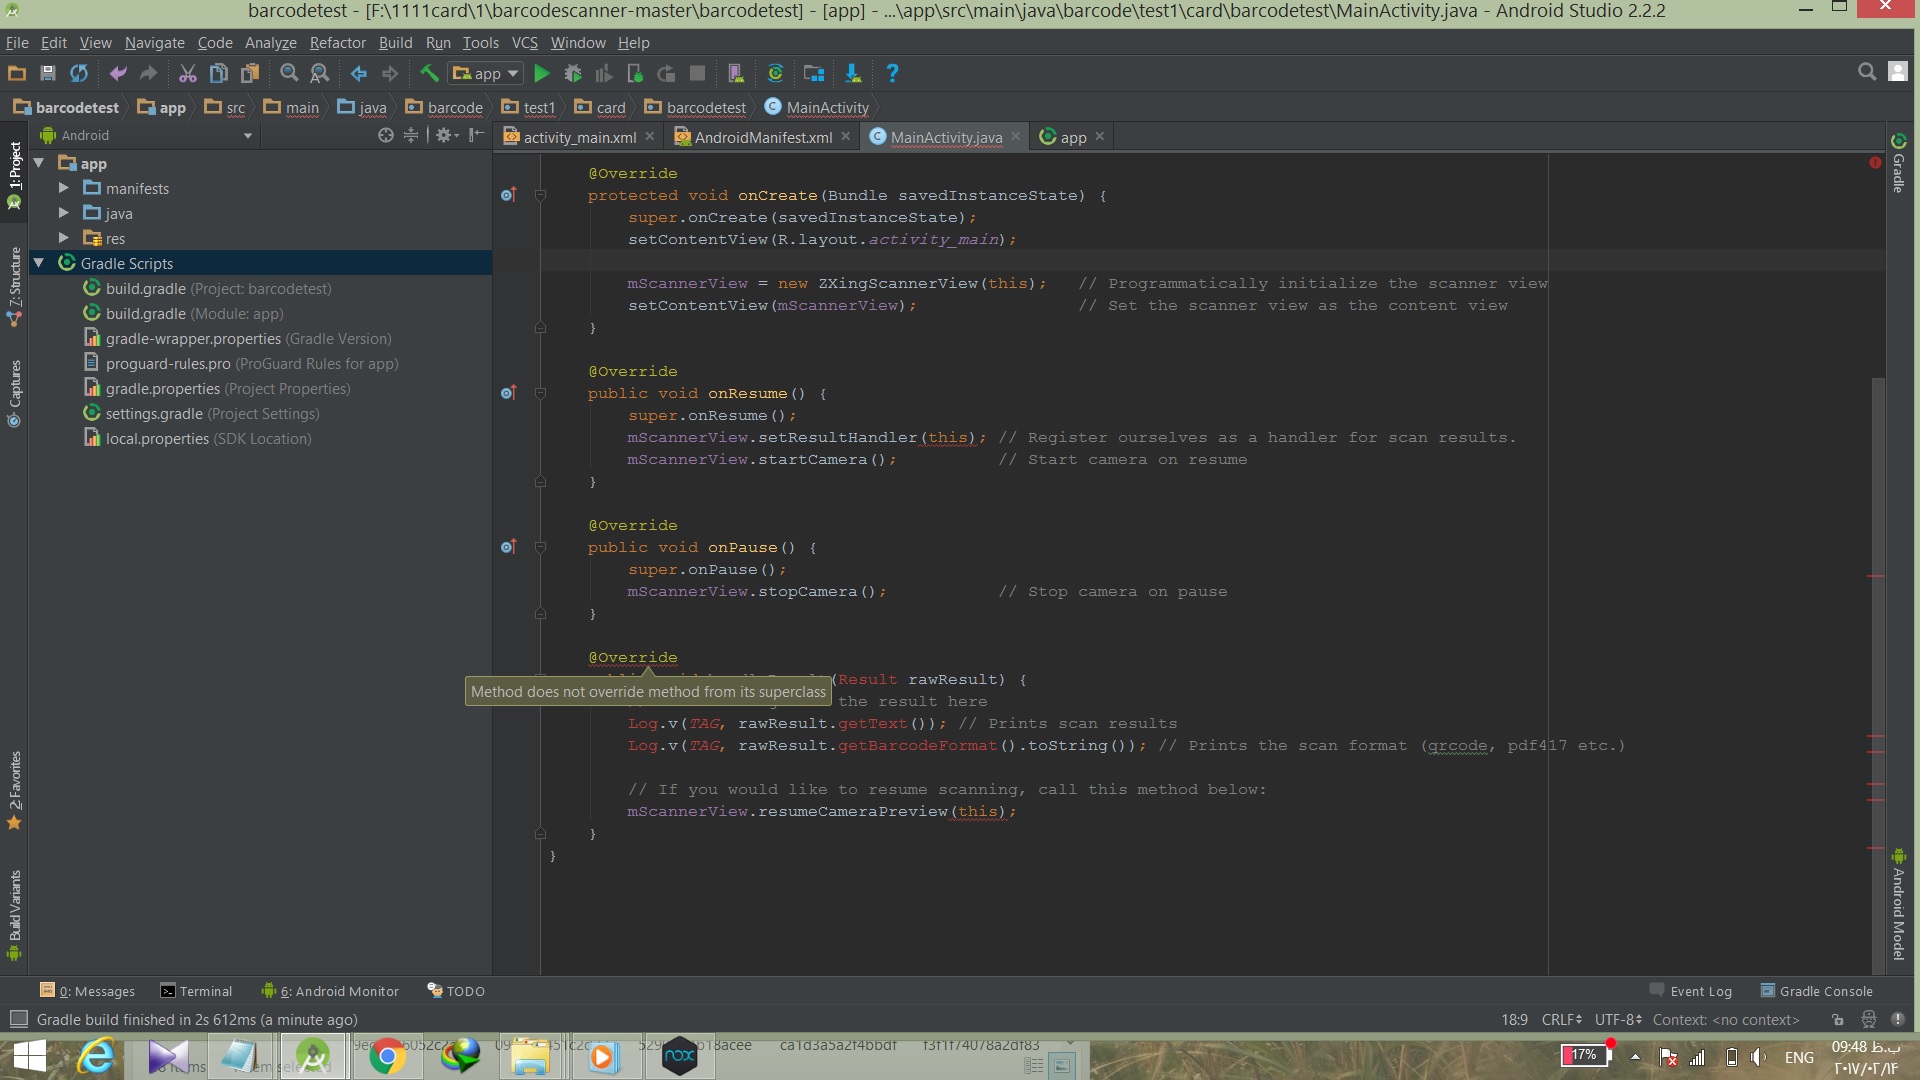This screenshot has width=1920, height=1080.
Task: Click Scroll from Source target icon
Action: [x=385, y=135]
